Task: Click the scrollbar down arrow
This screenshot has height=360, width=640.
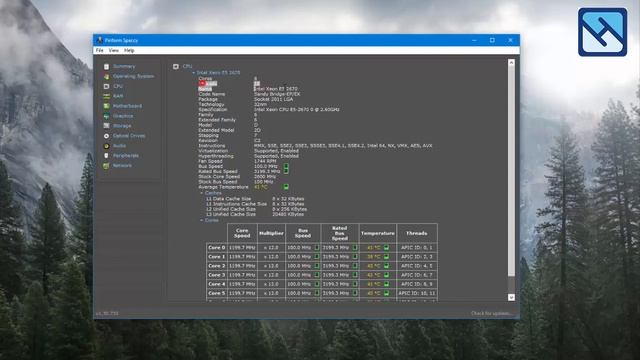Action: [511, 298]
